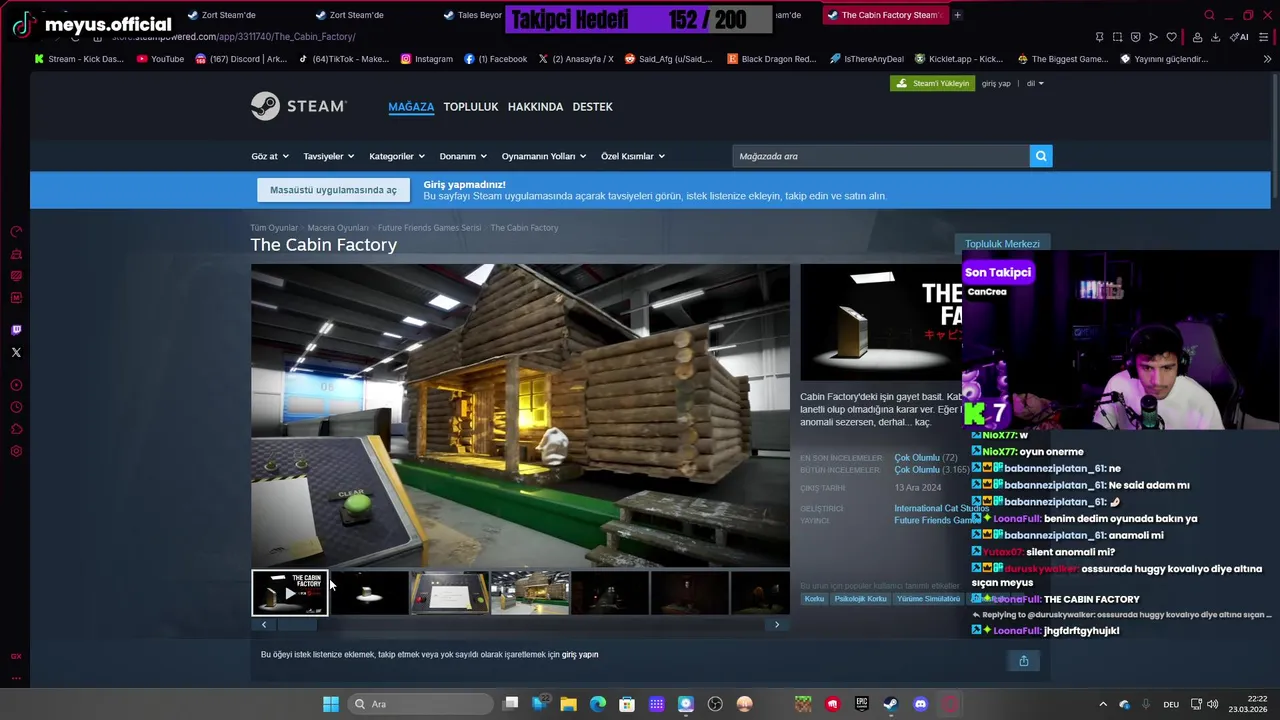
Task: Click the Windows Start button
Action: (331, 704)
